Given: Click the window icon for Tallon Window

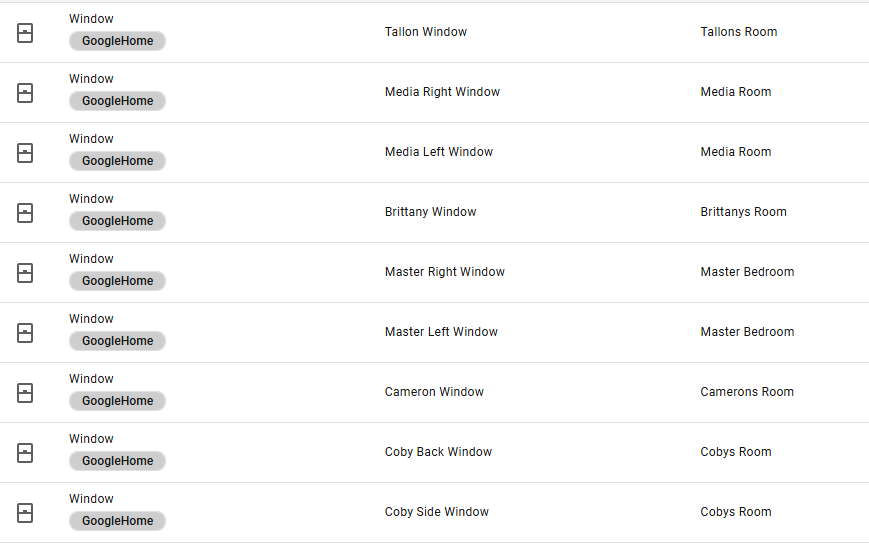Looking at the screenshot, I should pyautogui.click(x=25, y=33).
